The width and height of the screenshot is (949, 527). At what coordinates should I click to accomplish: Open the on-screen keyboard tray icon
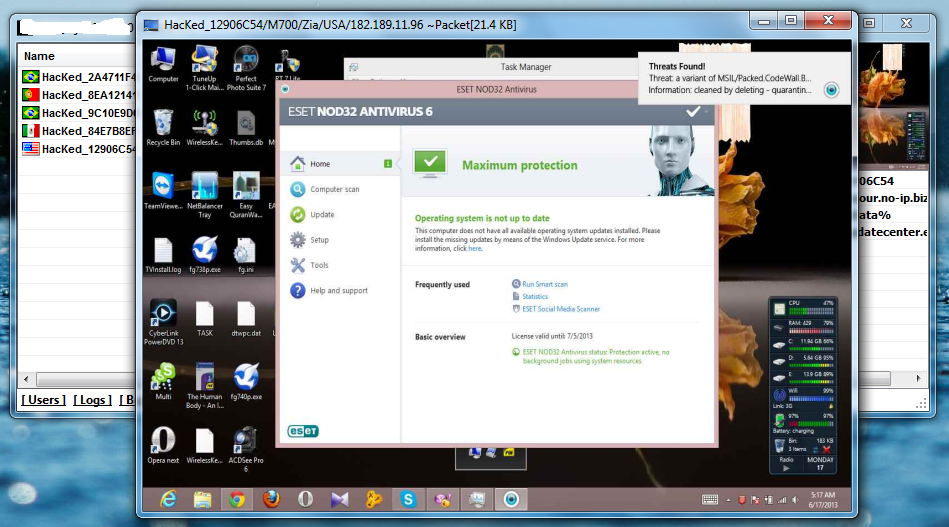pyautogui.click(x=710, y=500)
